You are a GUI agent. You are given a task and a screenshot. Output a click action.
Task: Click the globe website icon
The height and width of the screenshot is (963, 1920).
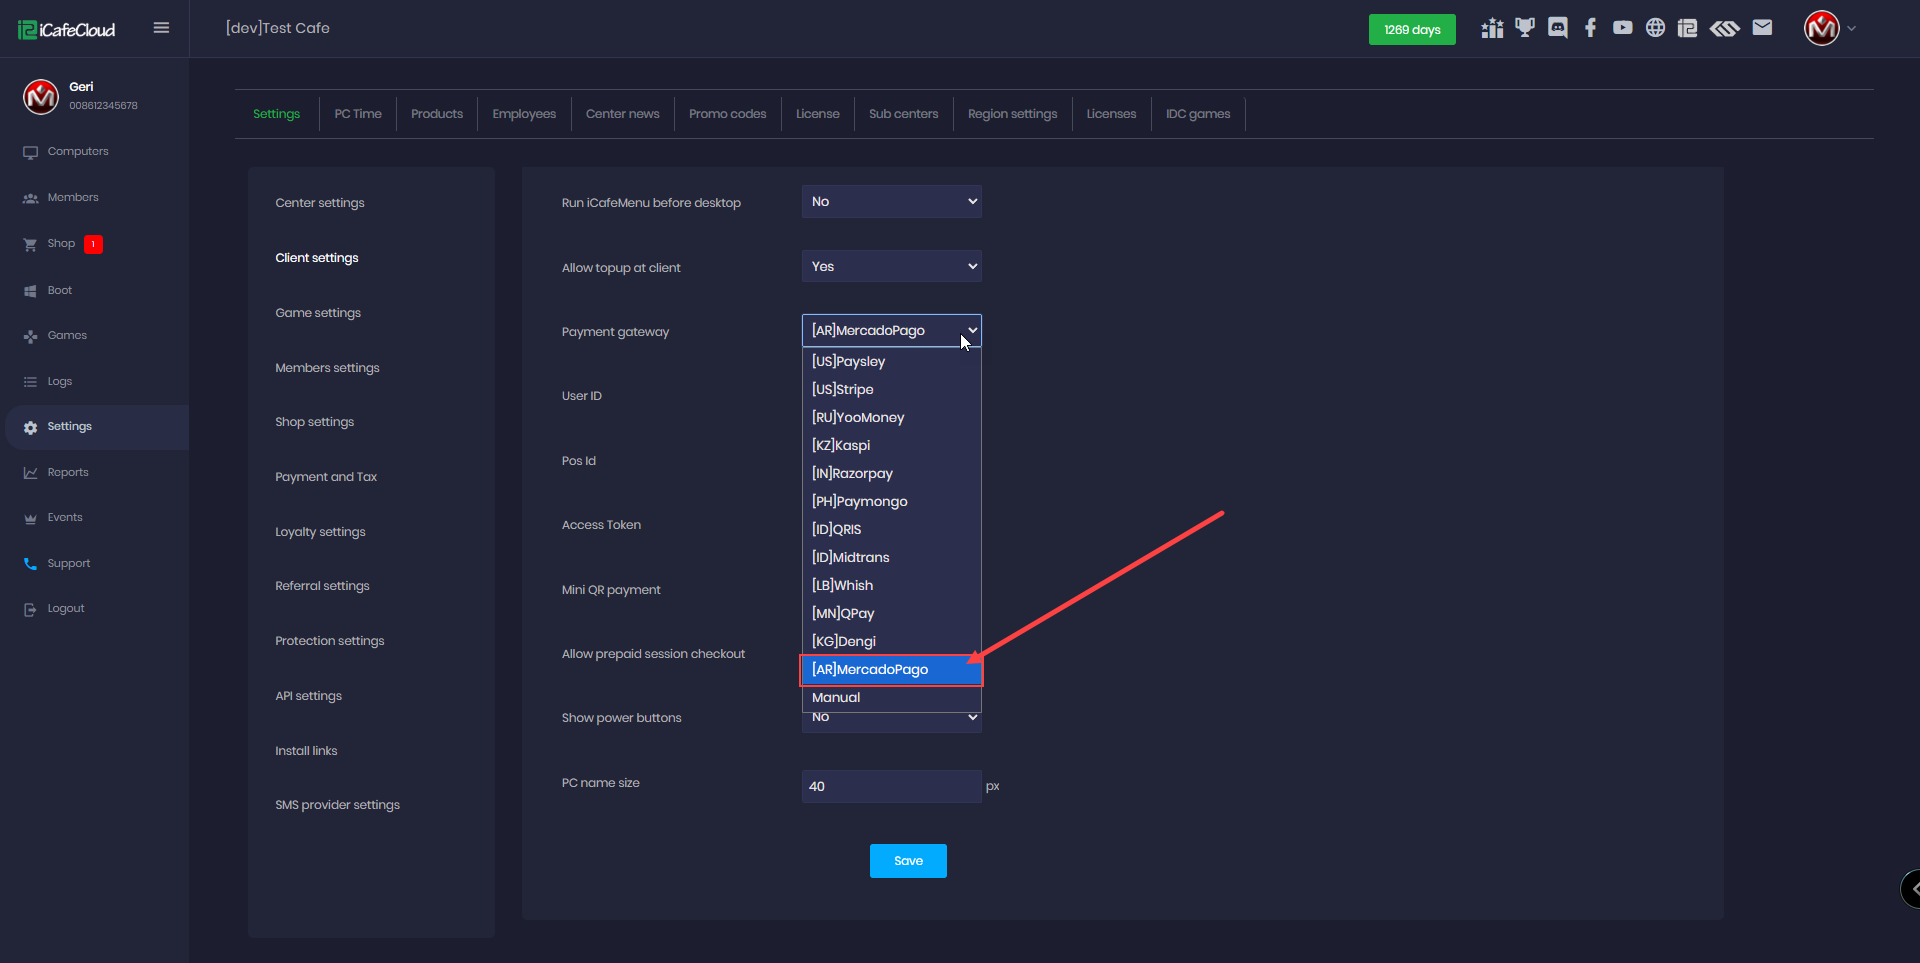pyautogui.click(x=1655, y=28)
